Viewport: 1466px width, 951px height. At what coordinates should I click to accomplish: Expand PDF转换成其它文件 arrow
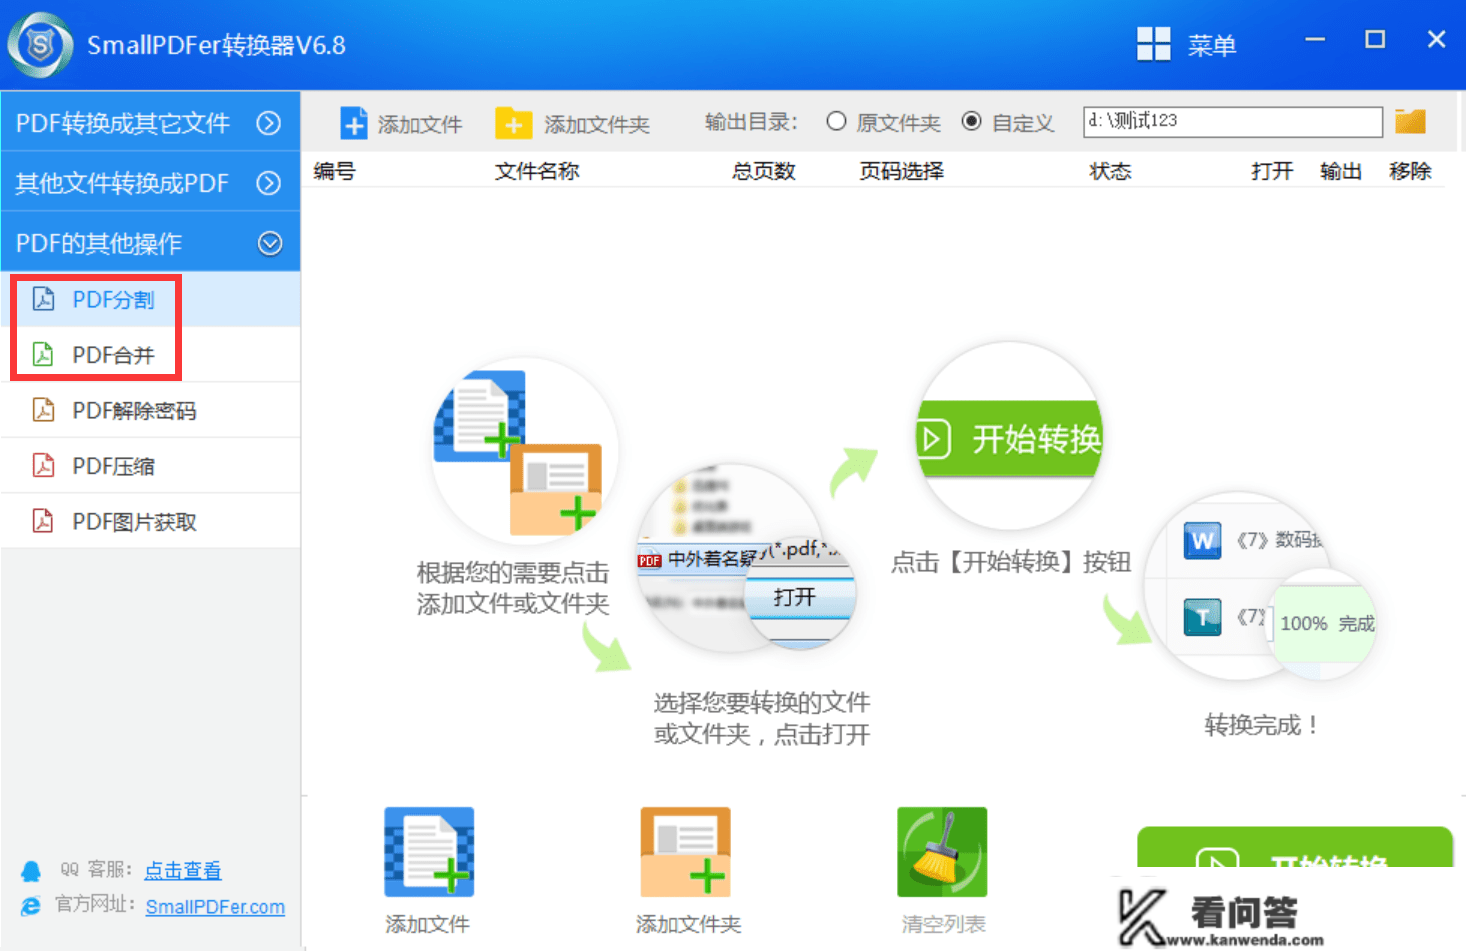coord(268,123)
